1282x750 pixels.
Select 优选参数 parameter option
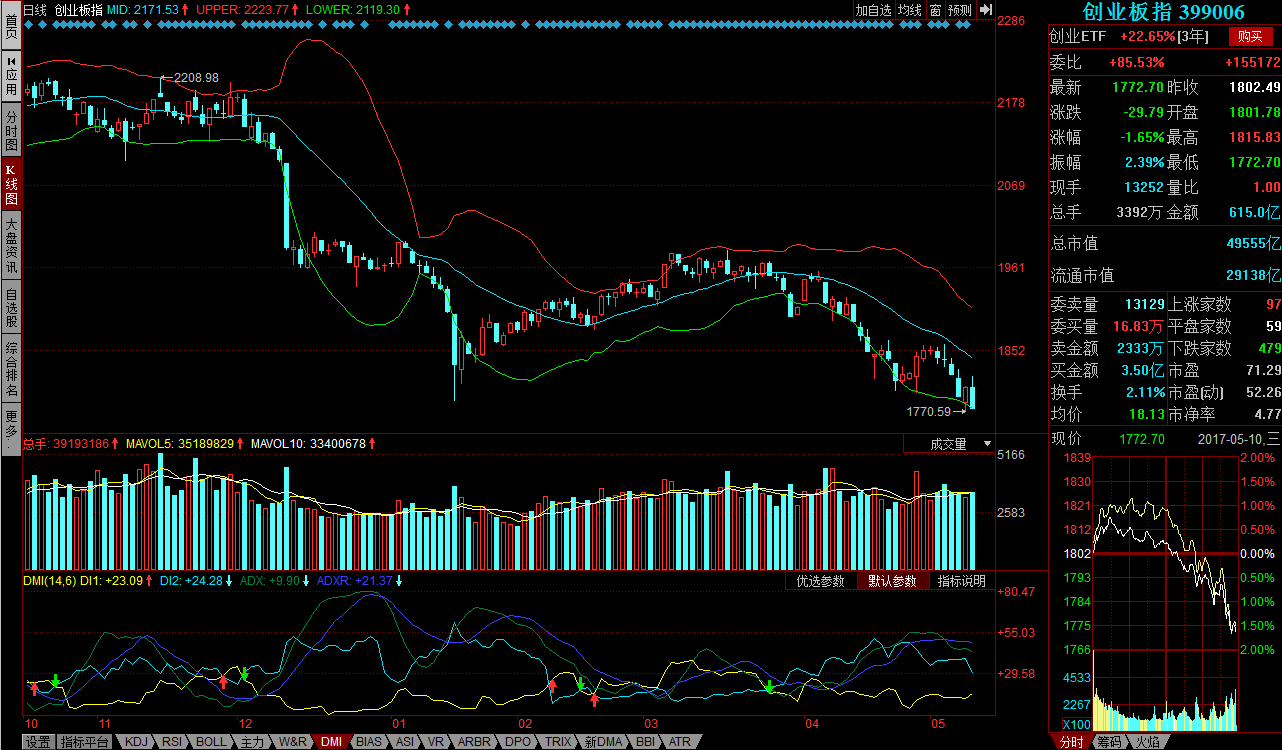coord(820,581)
